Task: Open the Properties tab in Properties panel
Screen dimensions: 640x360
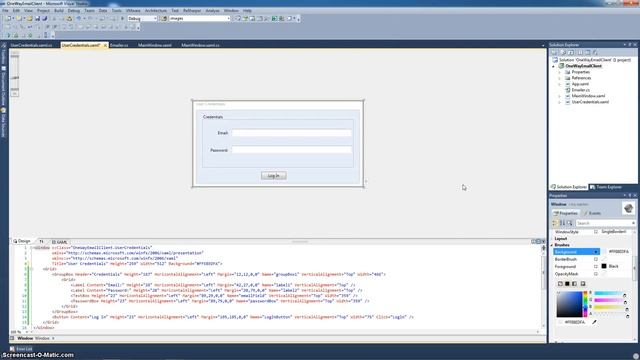Action: click(x=566, y=213)
